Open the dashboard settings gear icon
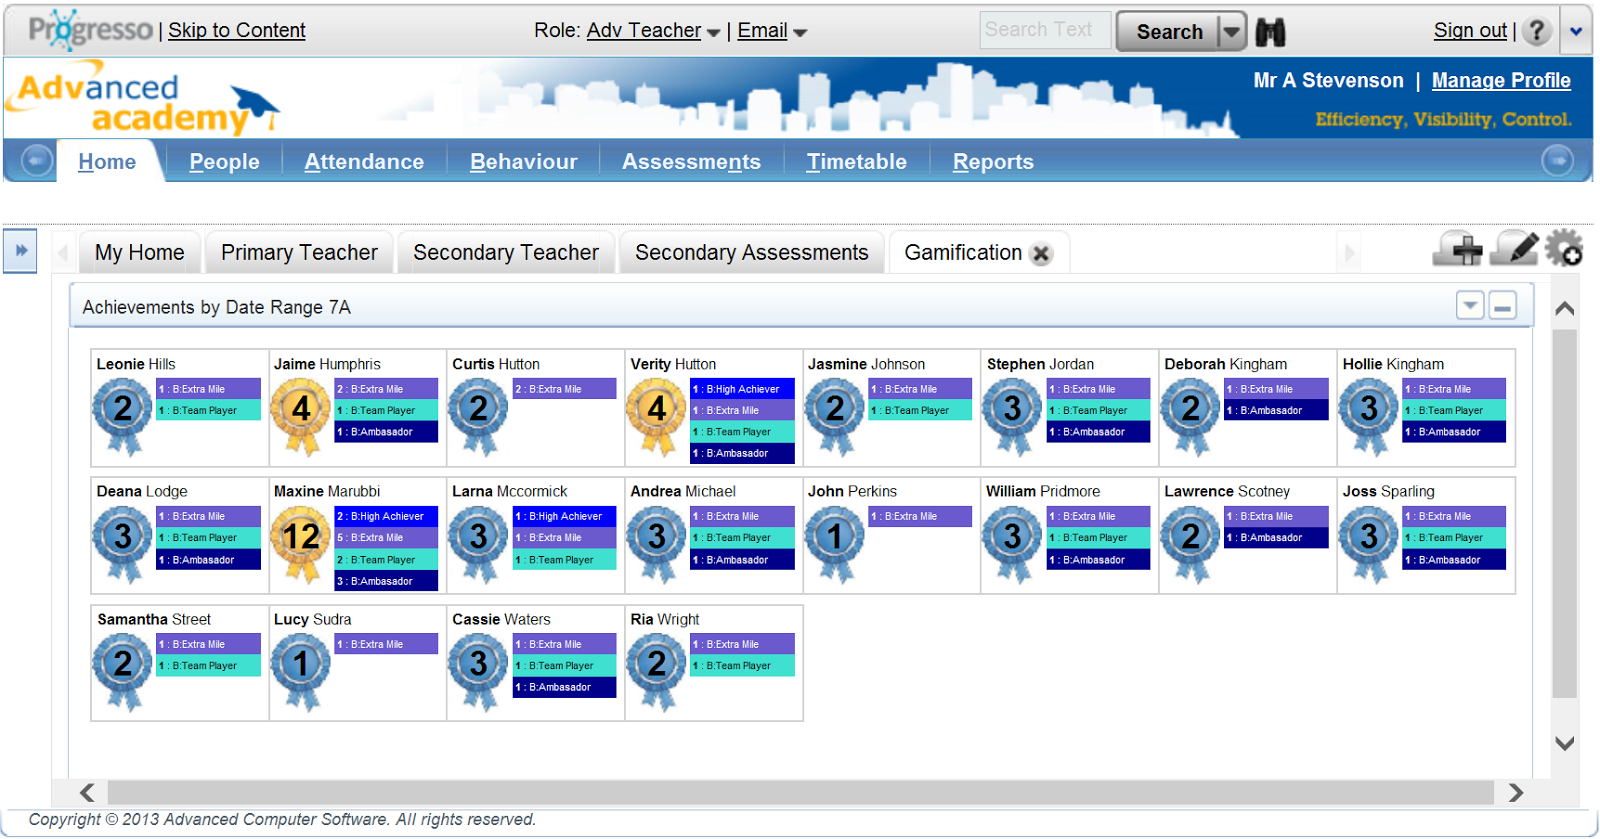This screenshot has height=839, width=1600. point(1564,248)
